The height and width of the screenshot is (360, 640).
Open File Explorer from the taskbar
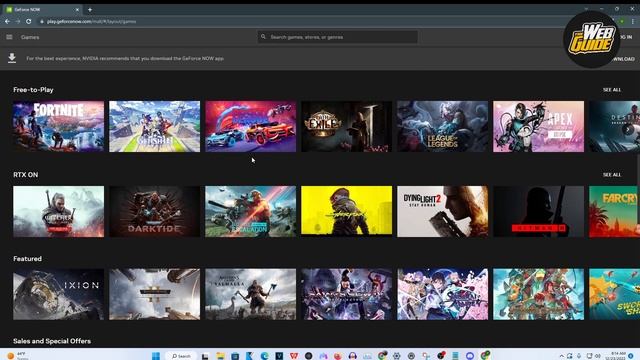point(220,356)
